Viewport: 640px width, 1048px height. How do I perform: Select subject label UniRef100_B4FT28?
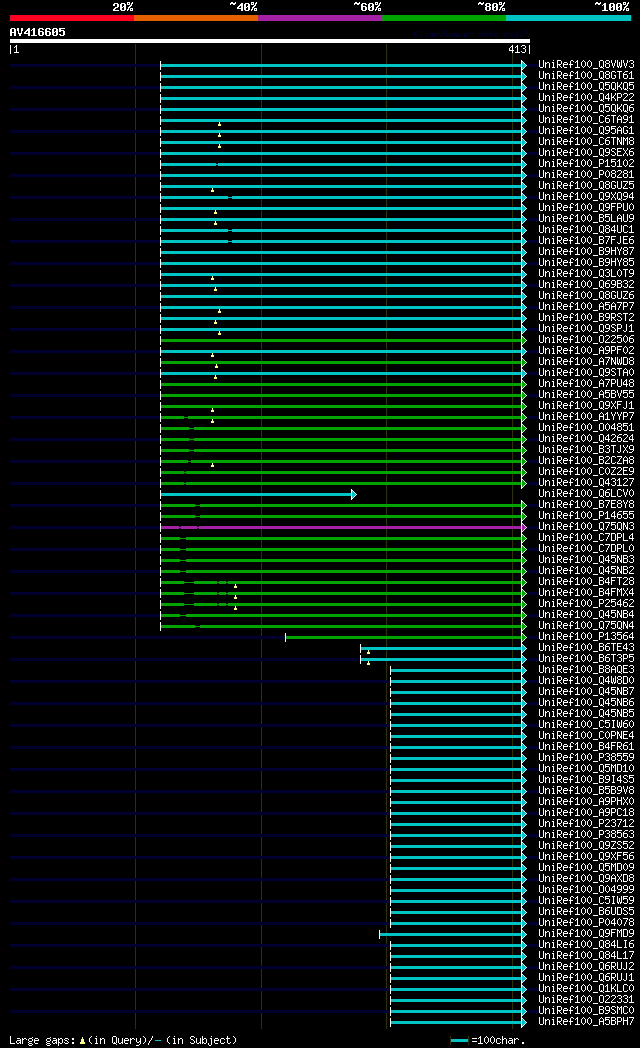[x=586, y=581]
